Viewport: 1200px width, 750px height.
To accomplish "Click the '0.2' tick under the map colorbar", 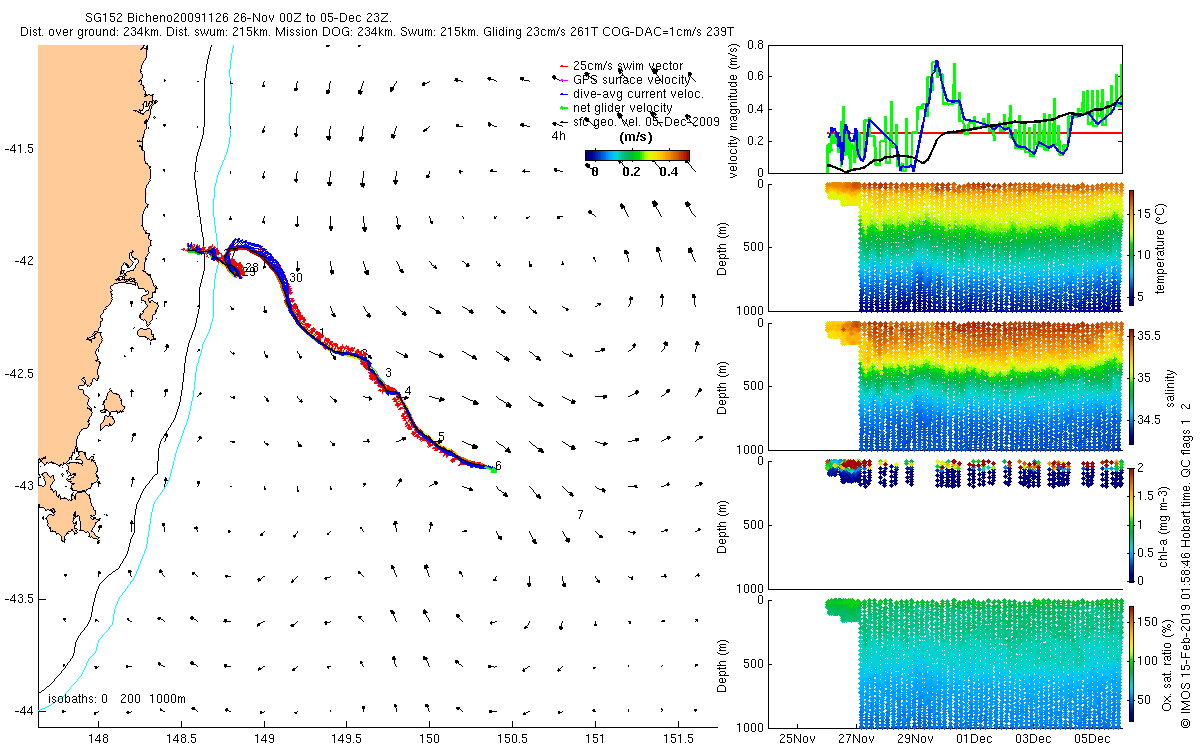I will point(630,172).
